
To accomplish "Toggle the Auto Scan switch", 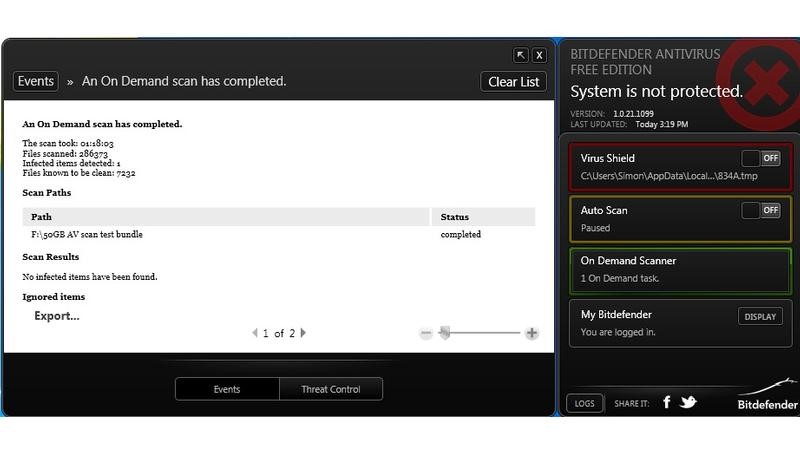I will 761,210.
